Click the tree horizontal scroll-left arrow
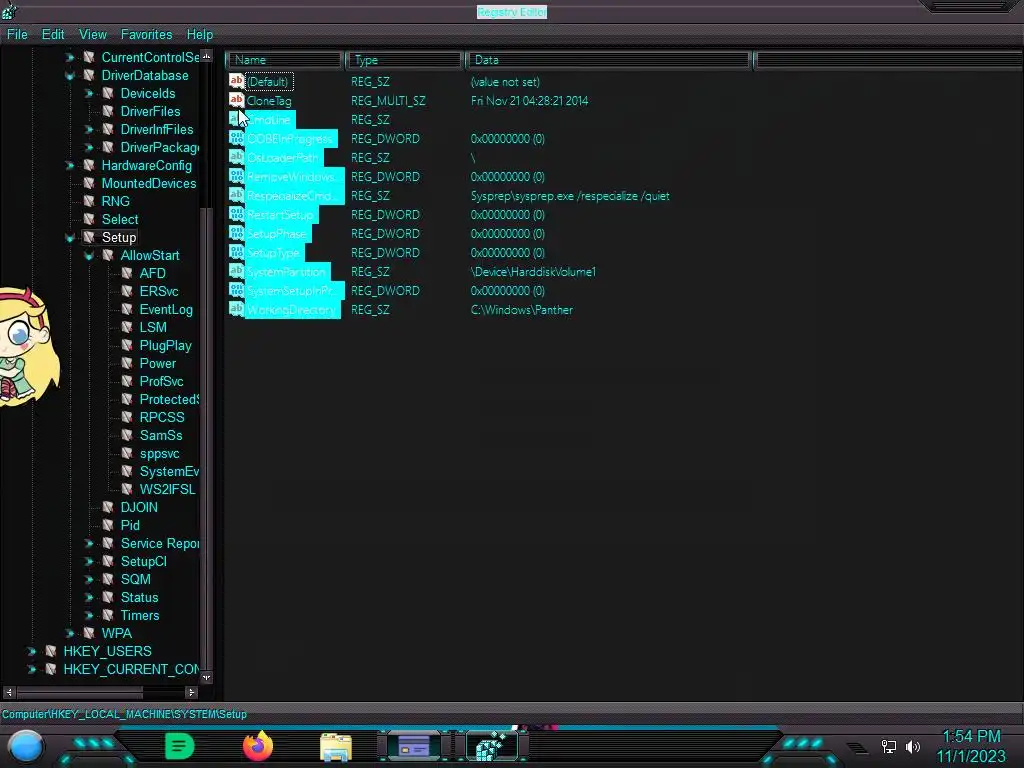1024x768 pixels. tap(8, 692)
